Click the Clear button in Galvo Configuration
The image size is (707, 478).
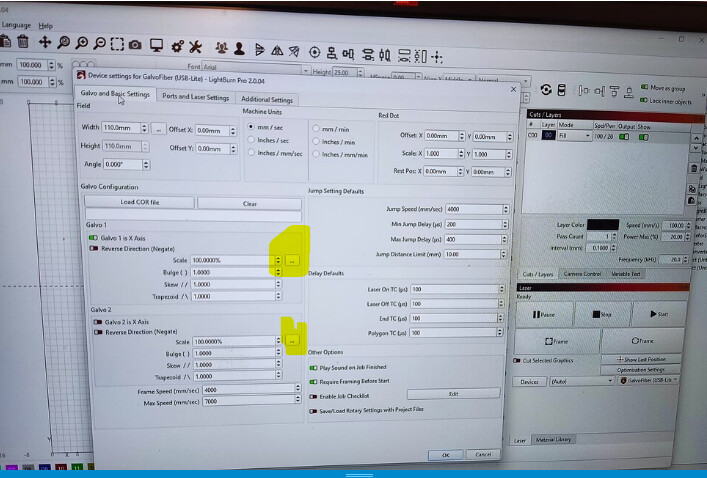click(249, 204)
